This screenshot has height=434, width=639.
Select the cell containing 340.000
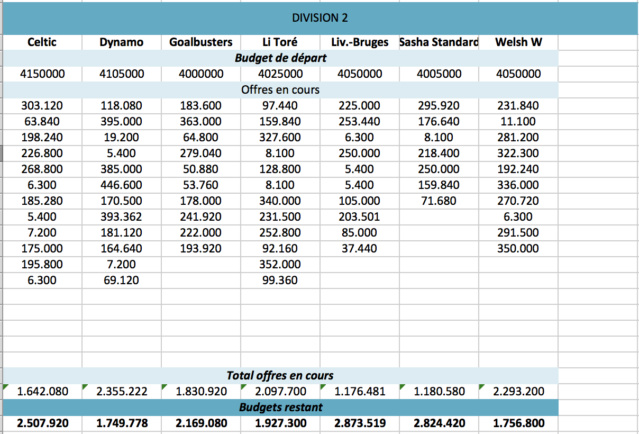click(x=280, y=201)
